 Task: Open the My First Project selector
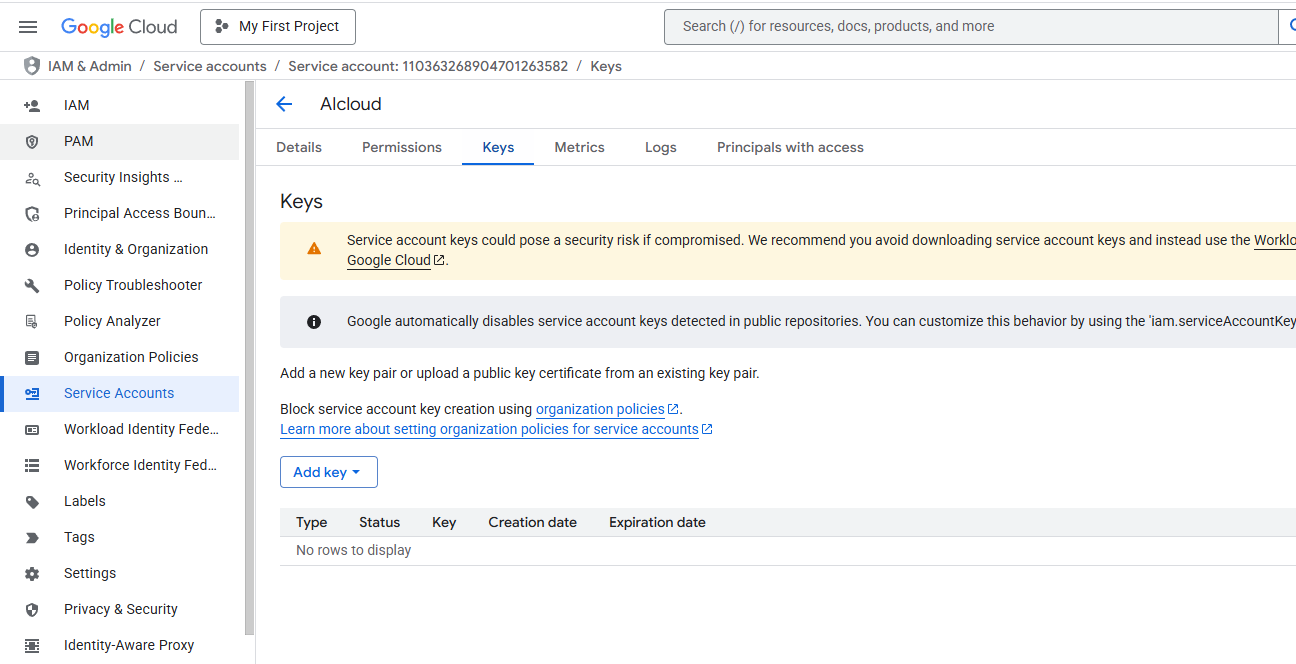click(278, 27)
